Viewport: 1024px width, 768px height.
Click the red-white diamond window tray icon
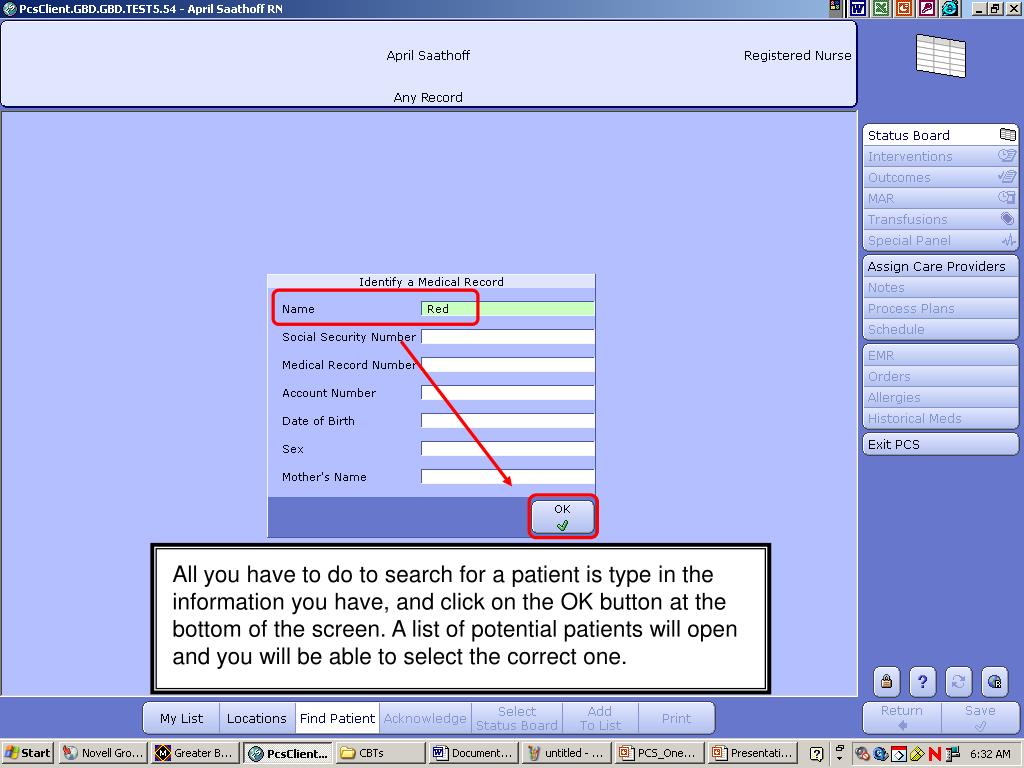point(899,754)
